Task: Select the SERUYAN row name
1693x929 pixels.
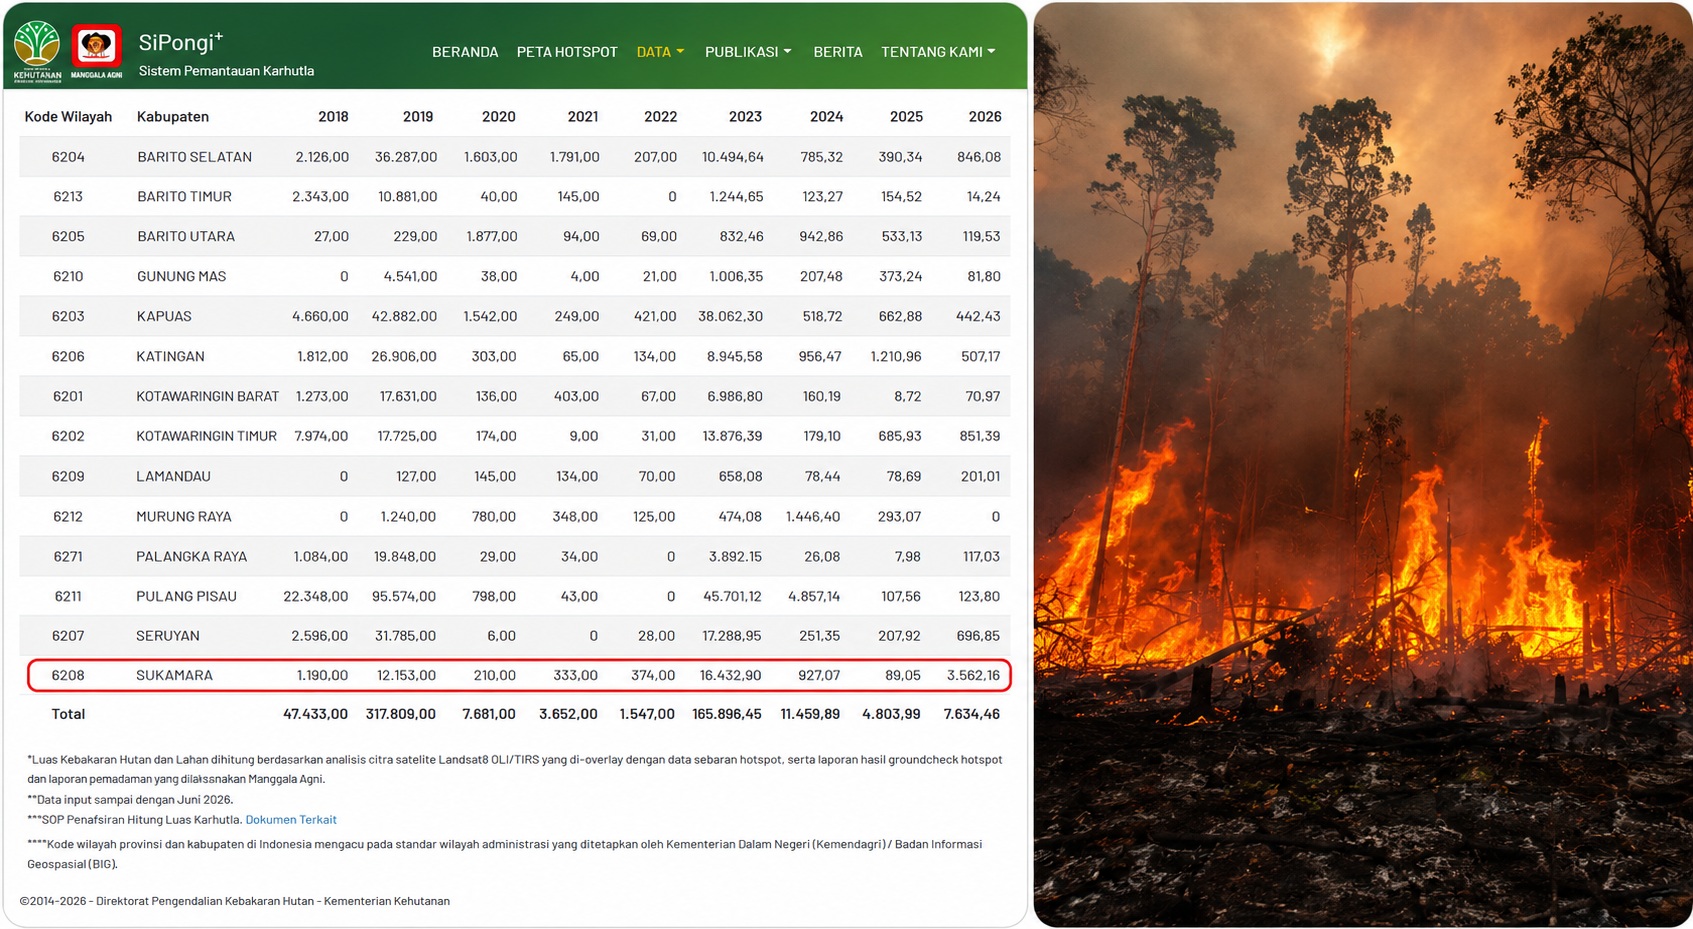Action: coord(168,636)
